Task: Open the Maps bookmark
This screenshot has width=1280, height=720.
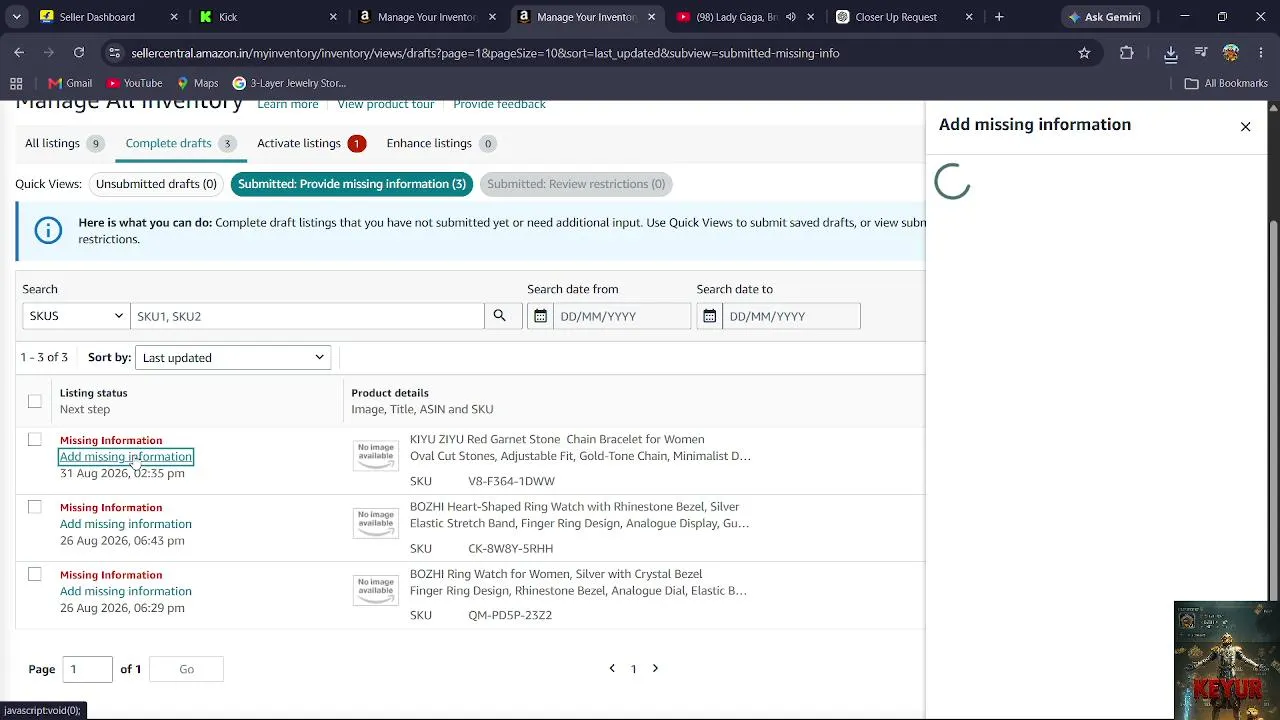Action: [197, 83]
